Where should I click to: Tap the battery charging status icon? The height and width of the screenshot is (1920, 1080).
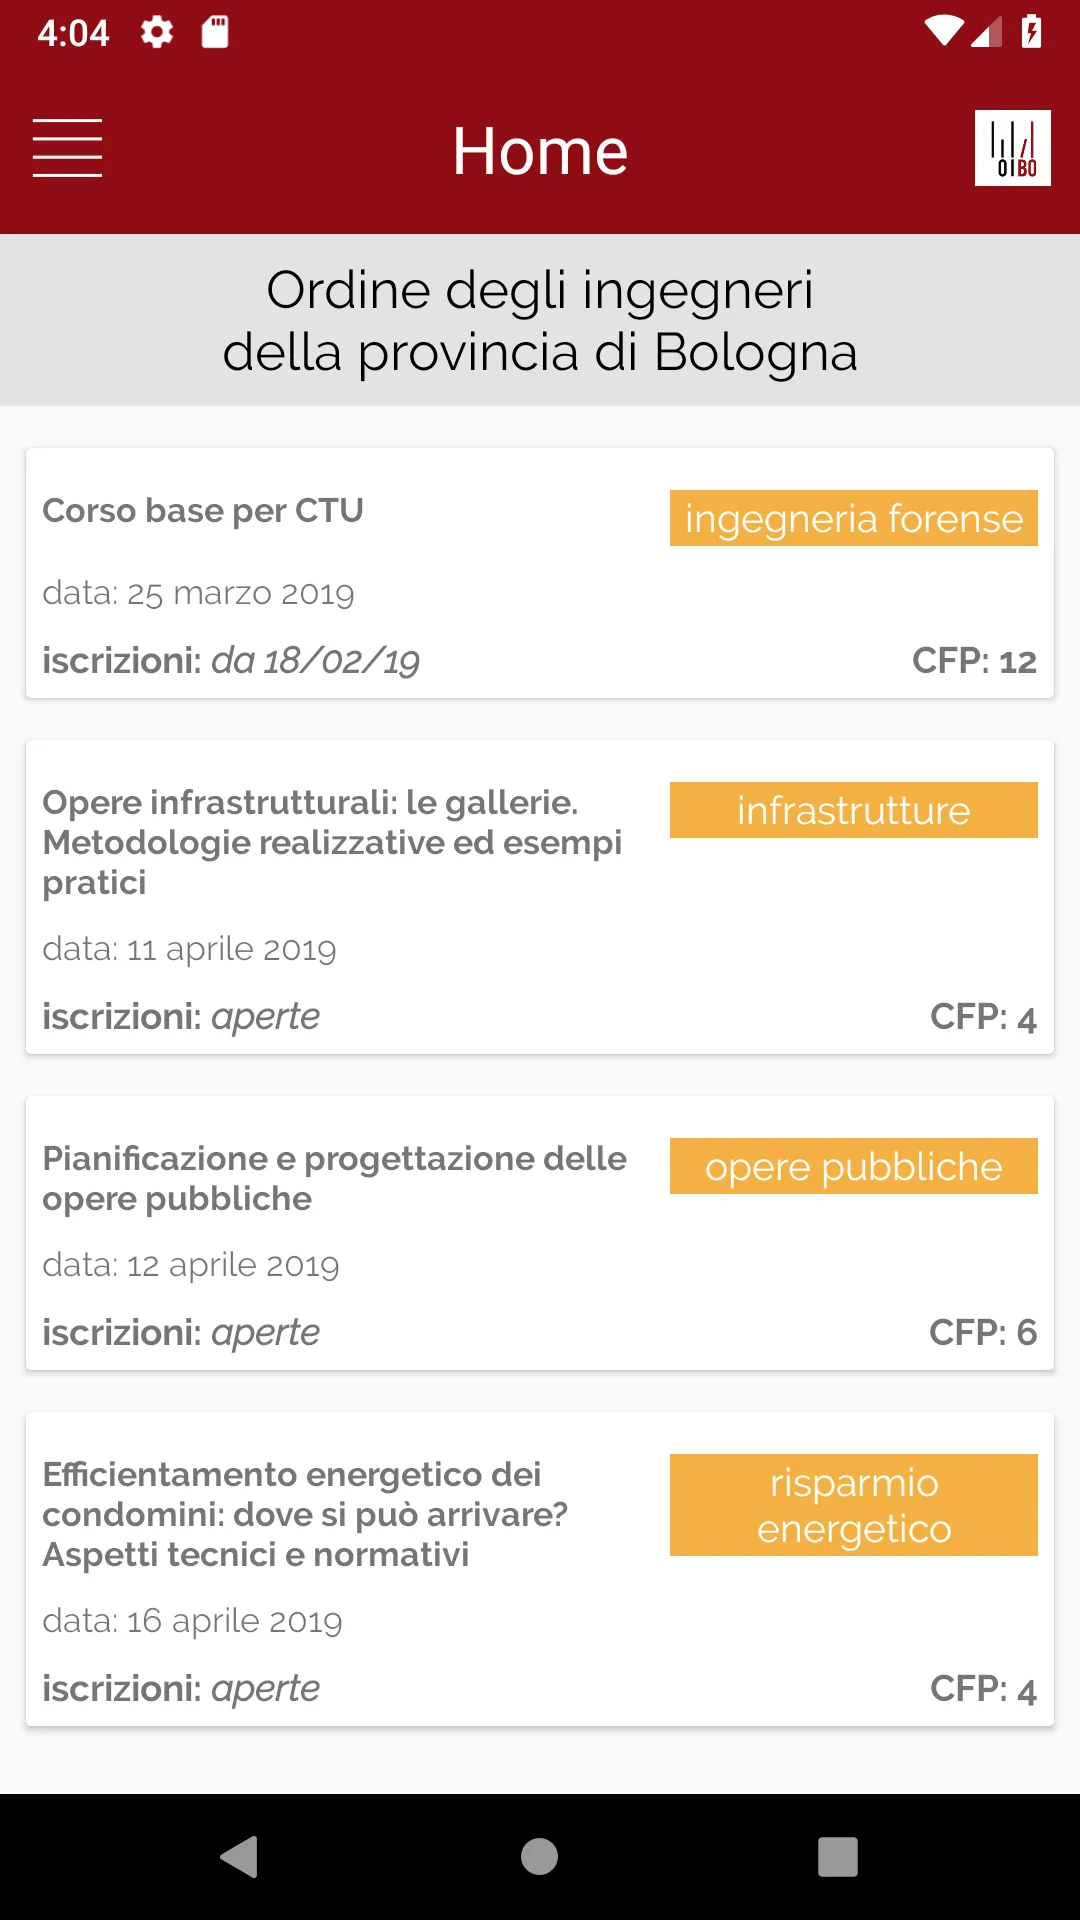[x=1031, y=32]
